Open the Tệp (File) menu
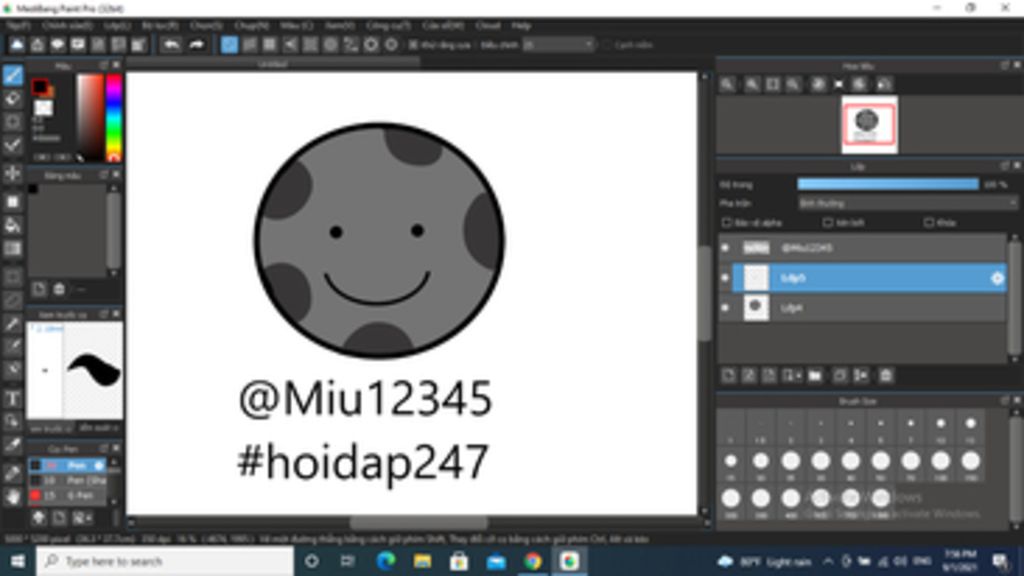Image resolution: width=1024 pixels, height=576 pixels. (x=18, y=25)
